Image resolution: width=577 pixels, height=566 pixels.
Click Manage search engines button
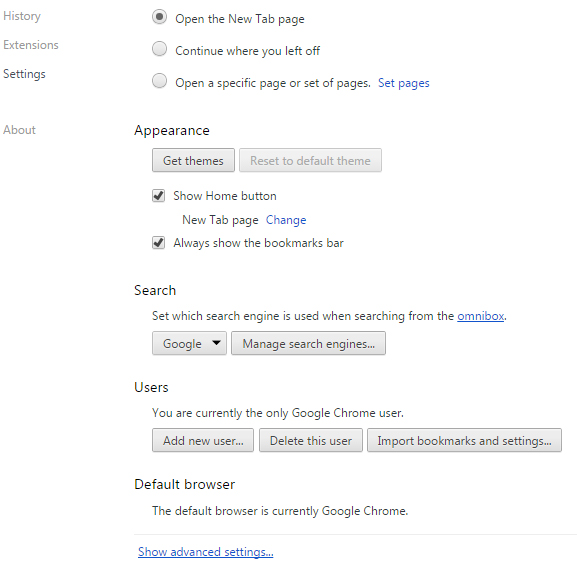pyautogui.click(x=308, y=343)
